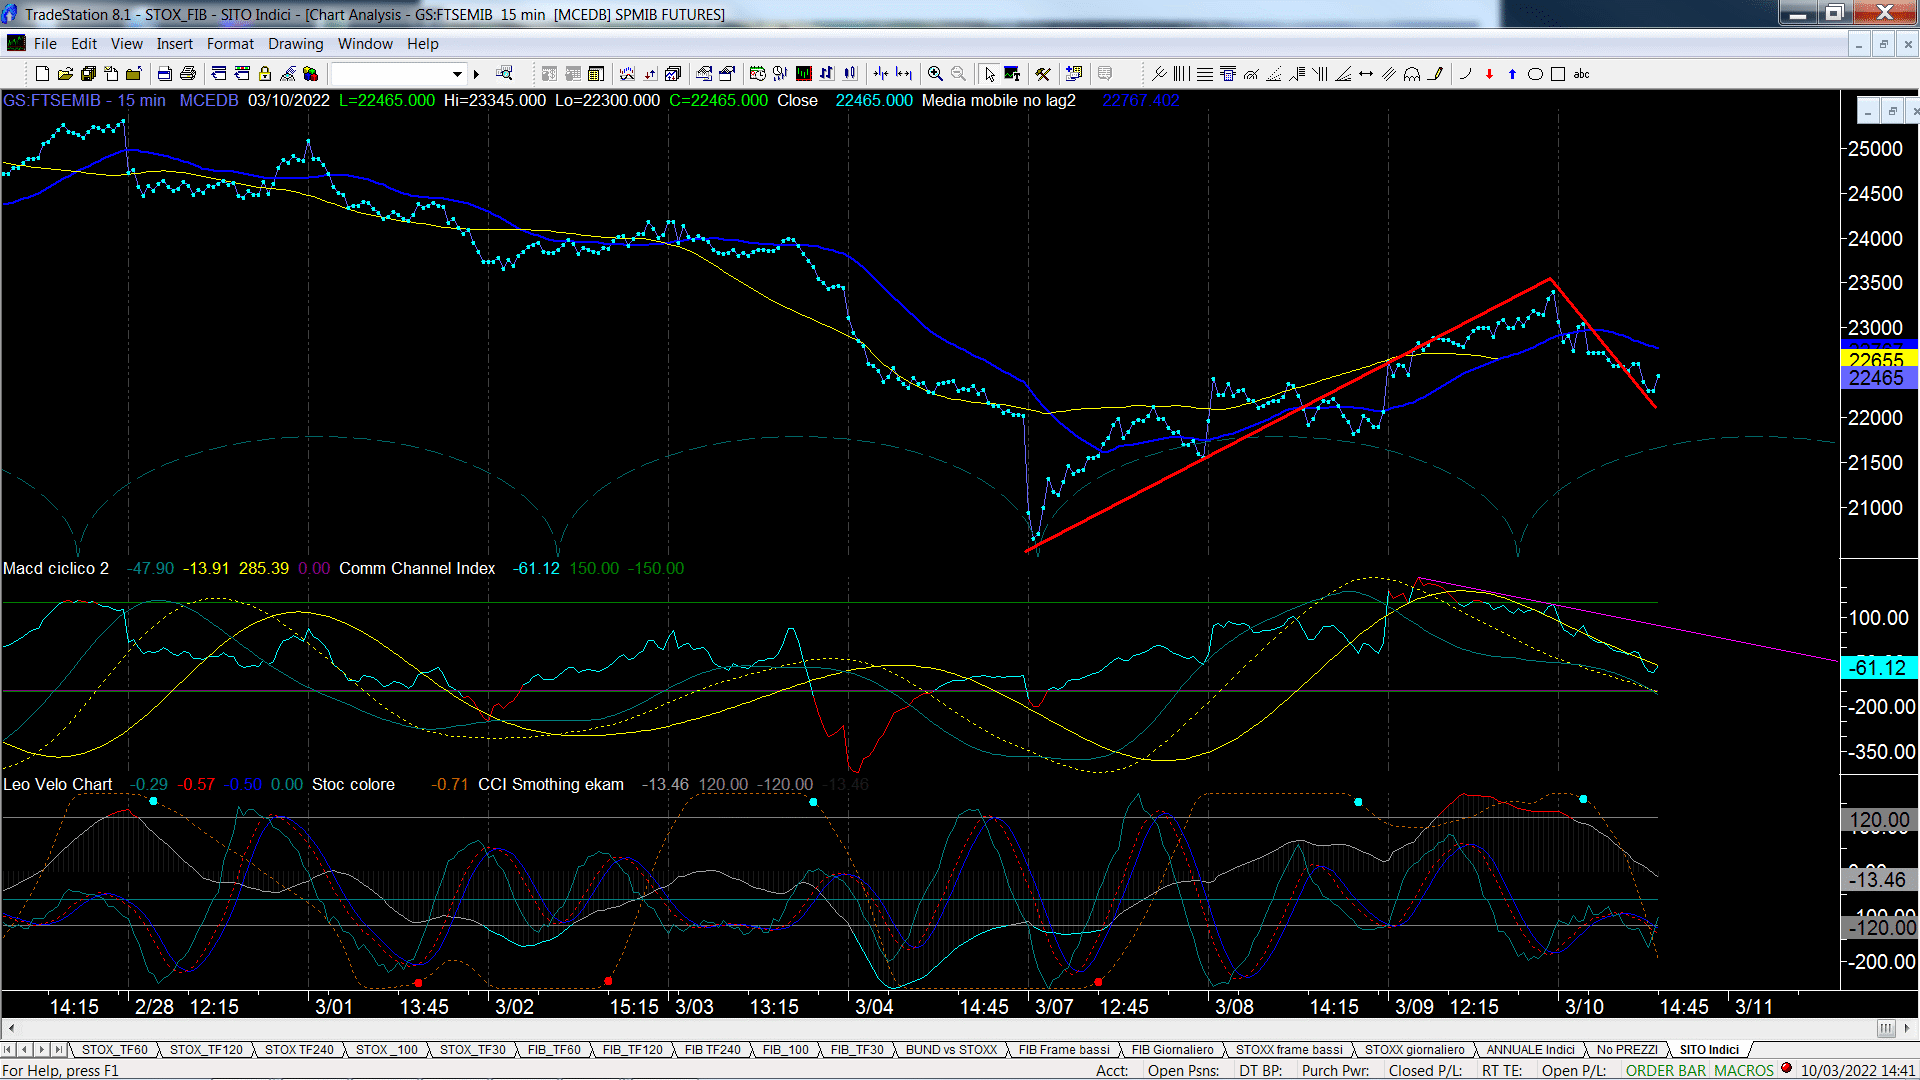This screenshot has width=1920, height=1080.
Task: Click the increase bar spacing icon
Action: point(904,74)
